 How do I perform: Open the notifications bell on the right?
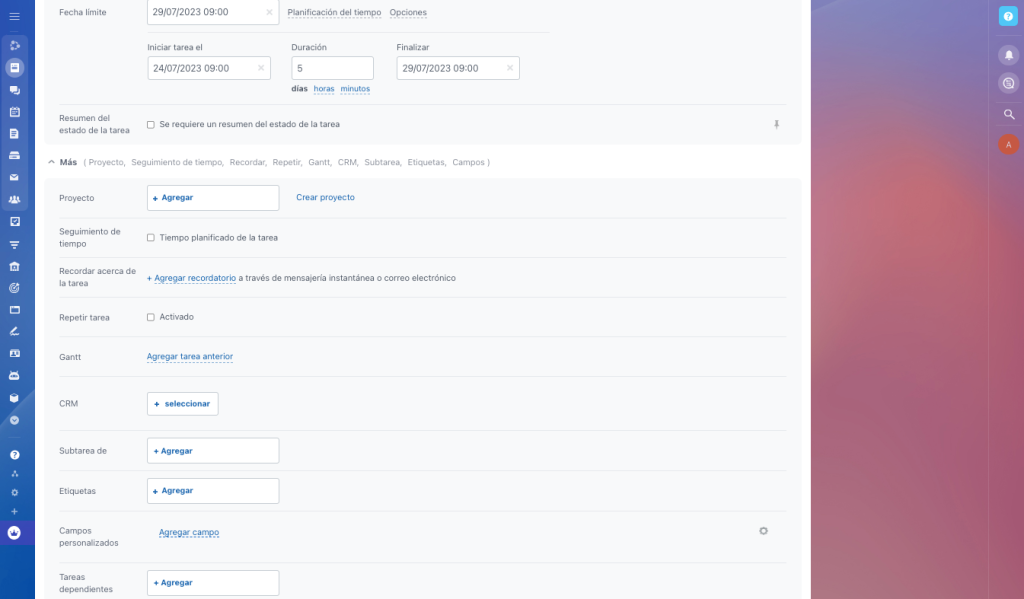(1009, 55)
